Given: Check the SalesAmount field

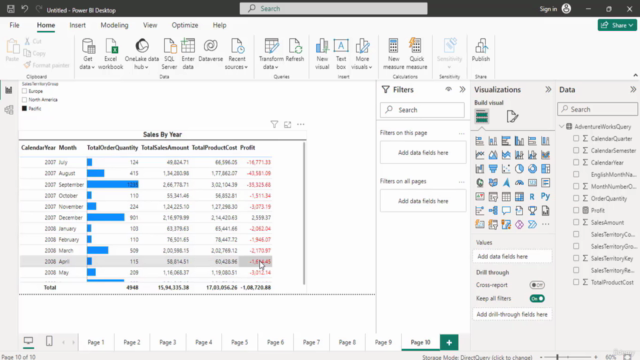Looking at the screenshot, I should tap(576, 222).
